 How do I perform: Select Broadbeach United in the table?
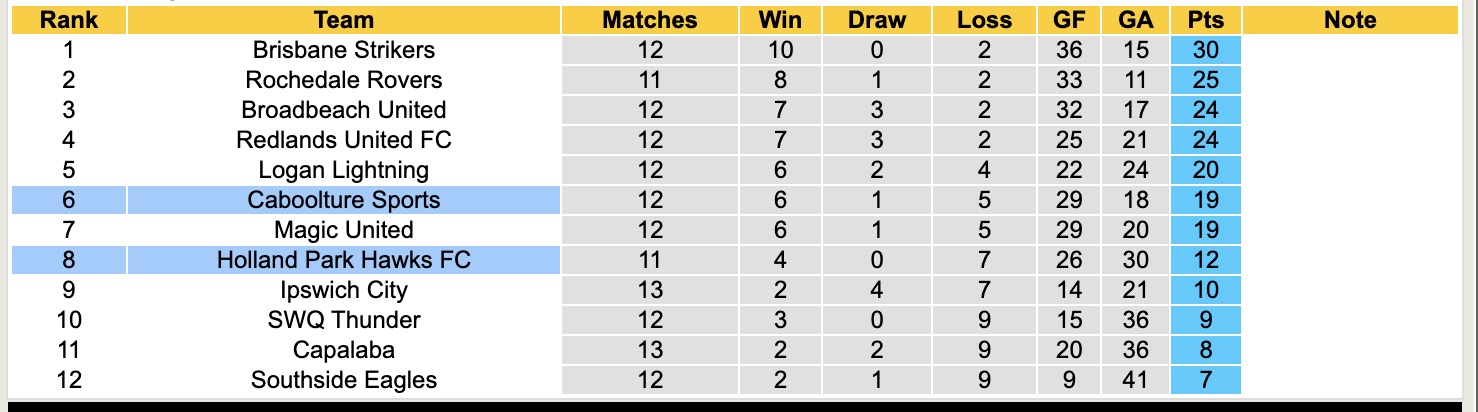click(343, 110)
